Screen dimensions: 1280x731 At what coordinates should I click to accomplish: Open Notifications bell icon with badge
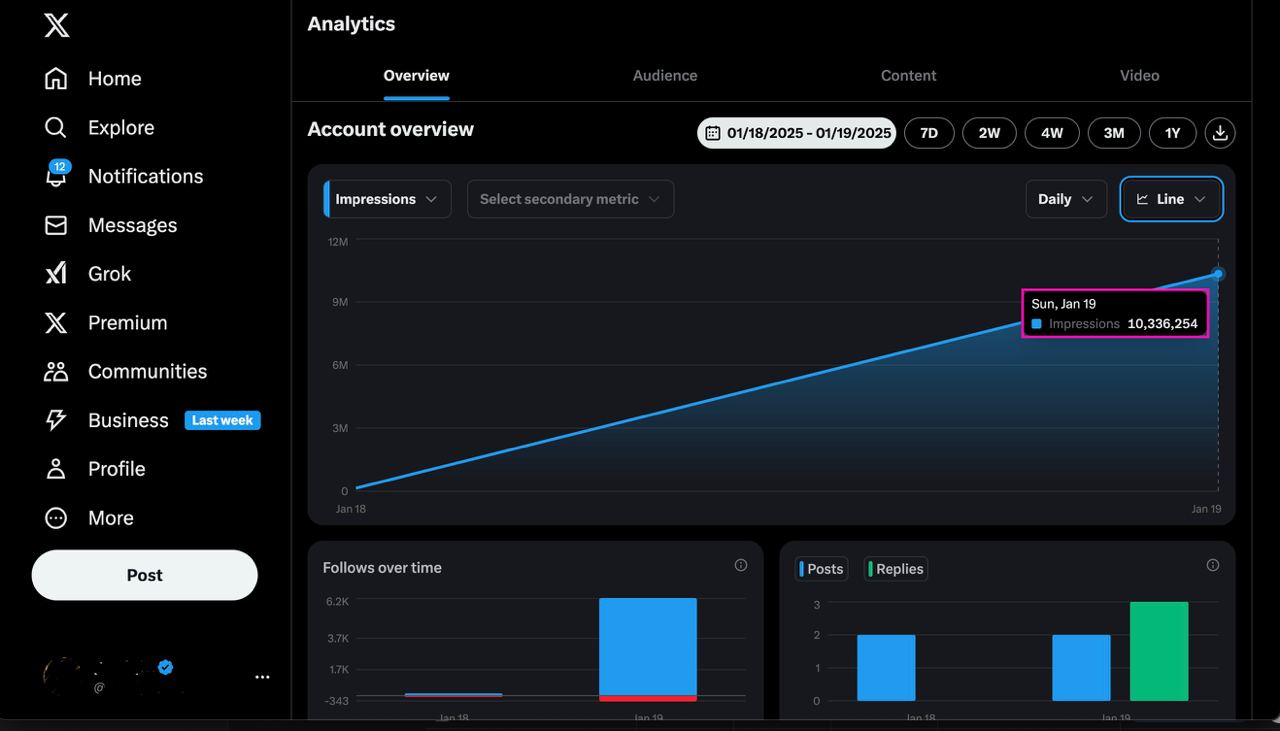click(57, 176)
